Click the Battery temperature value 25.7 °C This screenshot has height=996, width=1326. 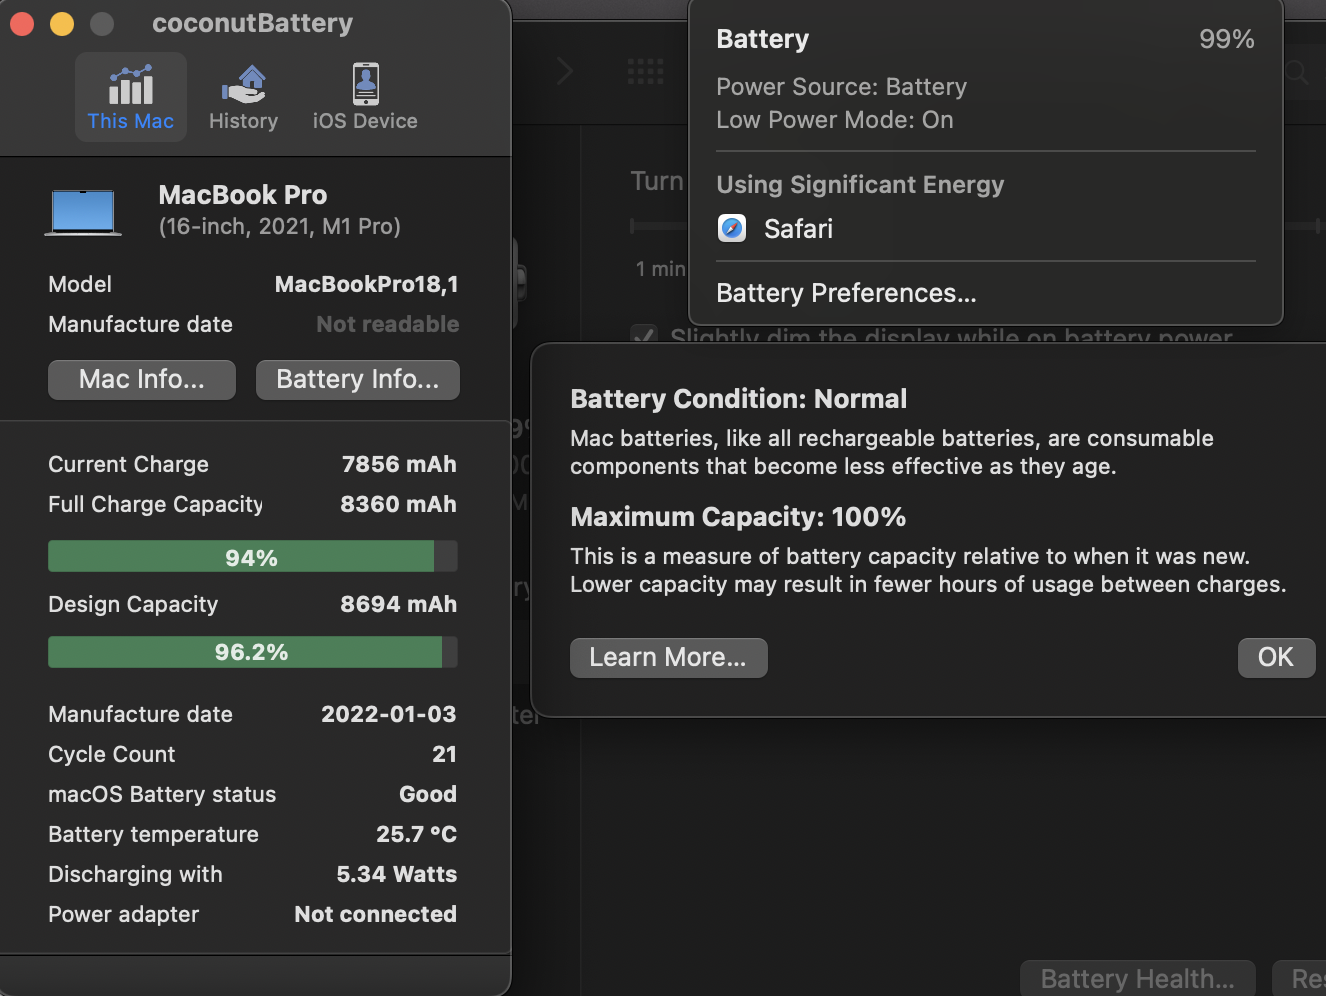point(416,834)
